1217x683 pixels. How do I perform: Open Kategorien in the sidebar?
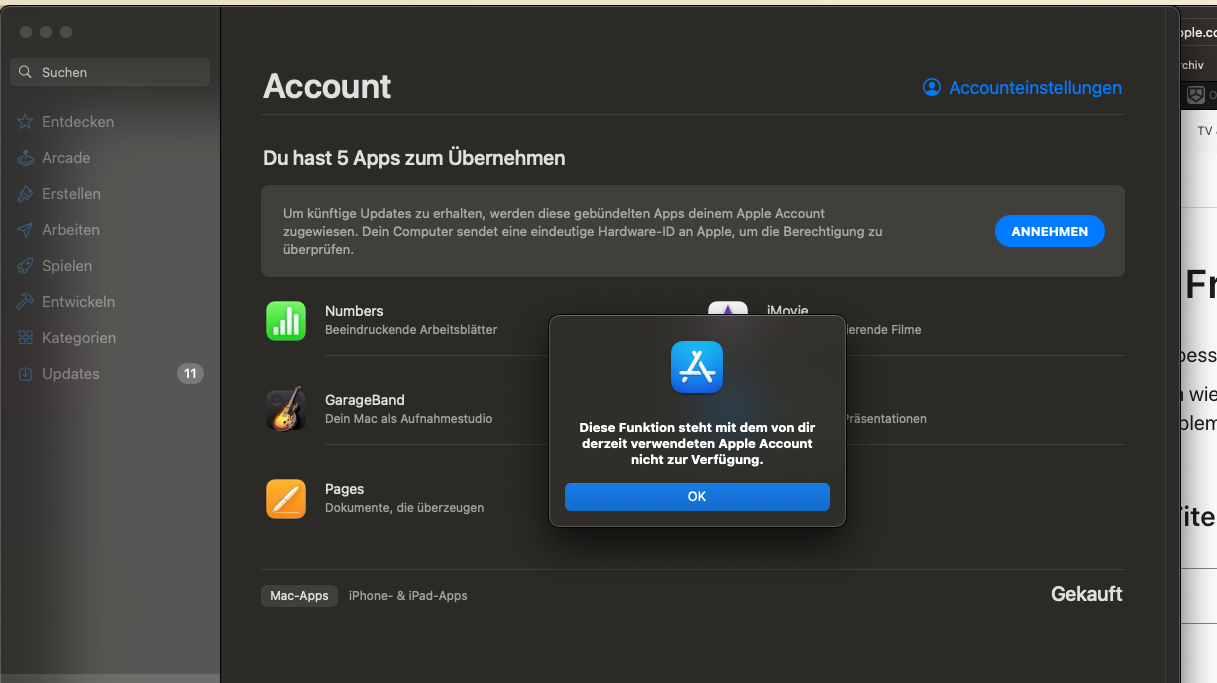(79, 338)
